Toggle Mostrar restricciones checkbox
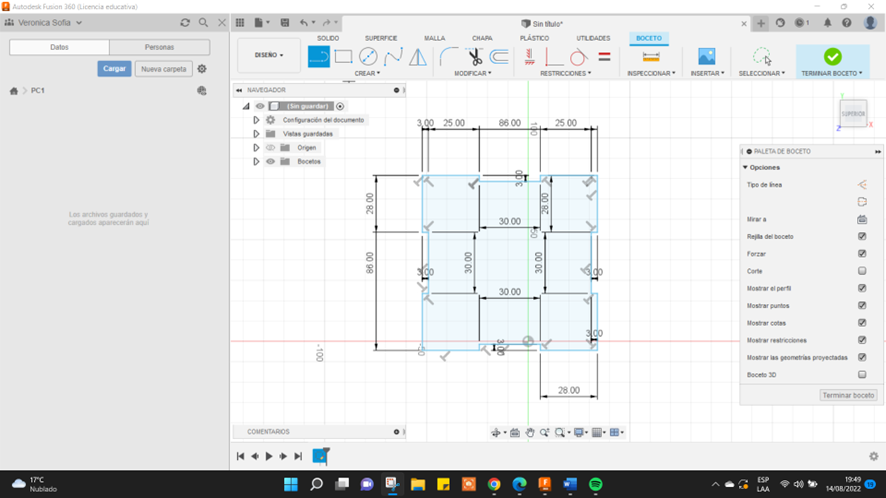 [x=862, y=340]
